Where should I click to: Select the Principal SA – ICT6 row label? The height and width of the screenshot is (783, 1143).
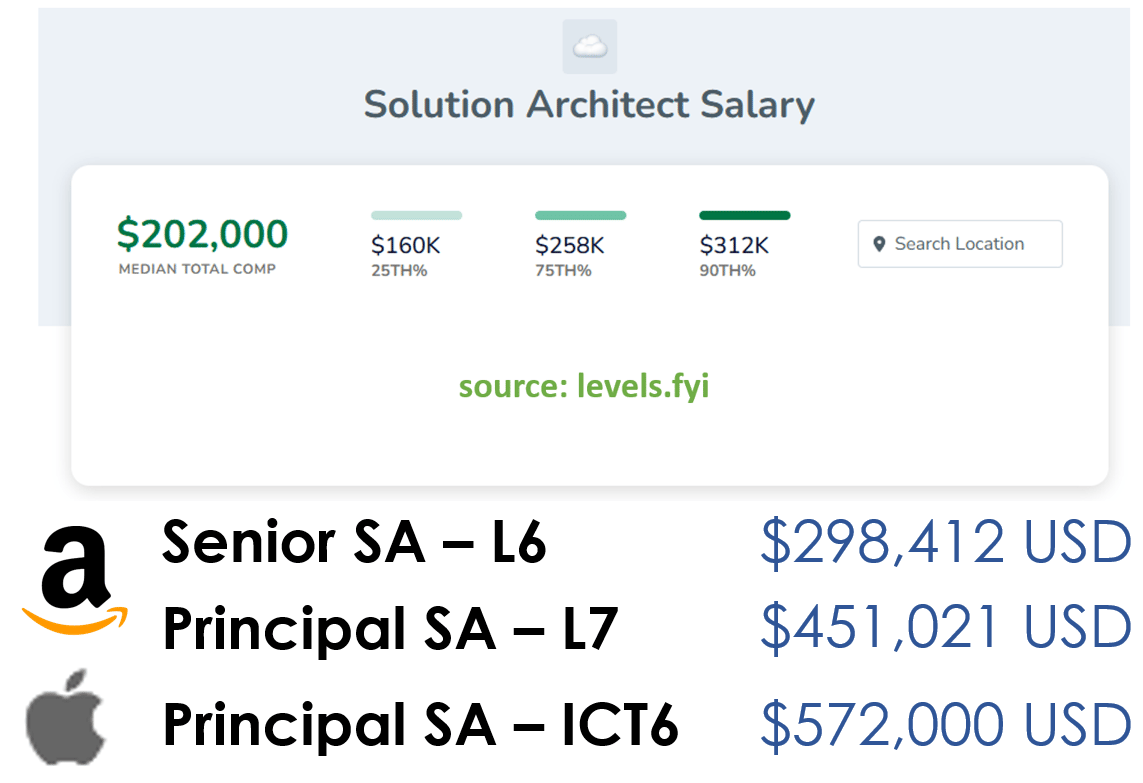(x=421, y=725)
